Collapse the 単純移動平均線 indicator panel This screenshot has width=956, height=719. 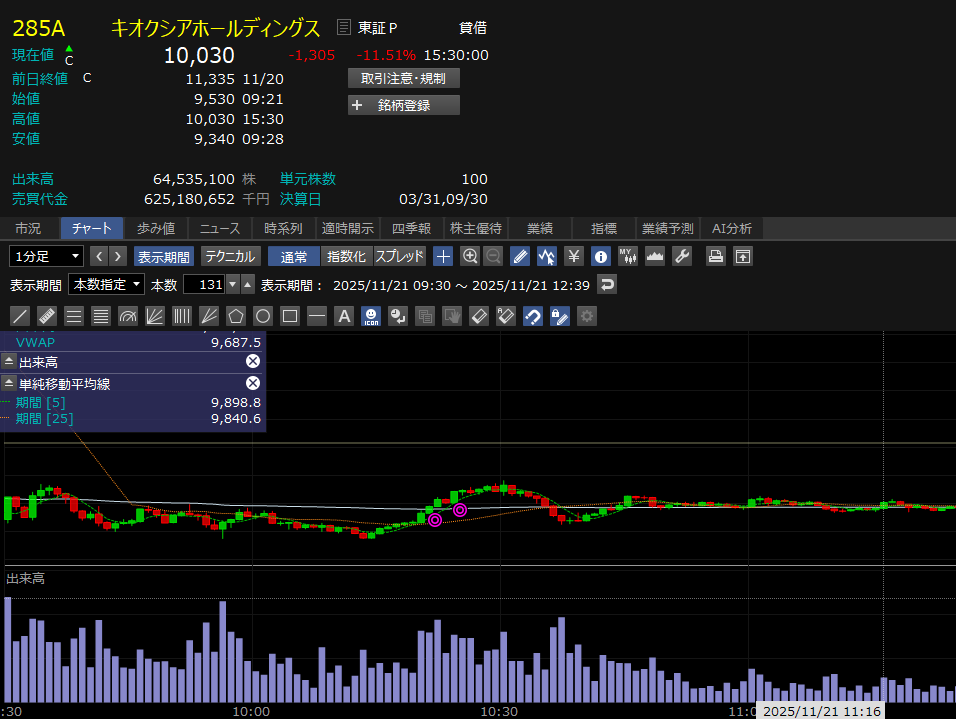click(9, 383)
